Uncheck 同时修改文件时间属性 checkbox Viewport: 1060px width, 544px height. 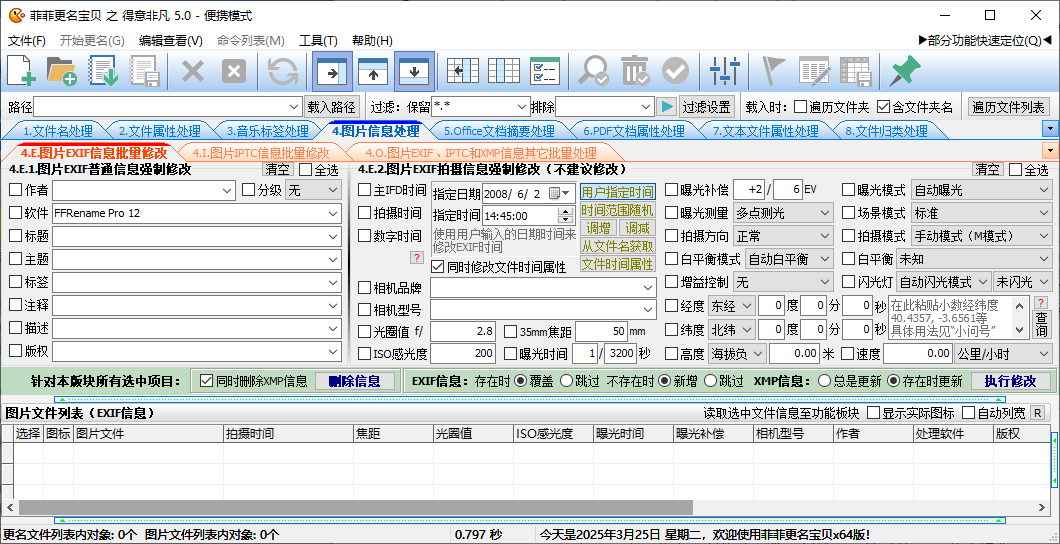[x=437, y=267]
